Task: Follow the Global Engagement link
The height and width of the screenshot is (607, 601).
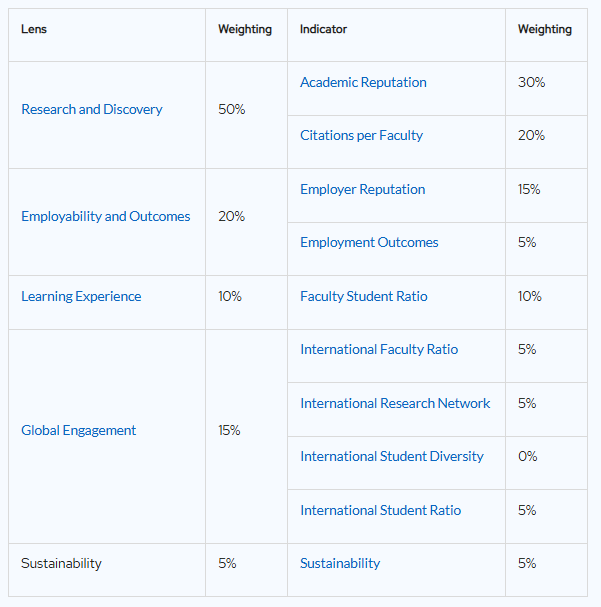Action: tap(78, 430)
